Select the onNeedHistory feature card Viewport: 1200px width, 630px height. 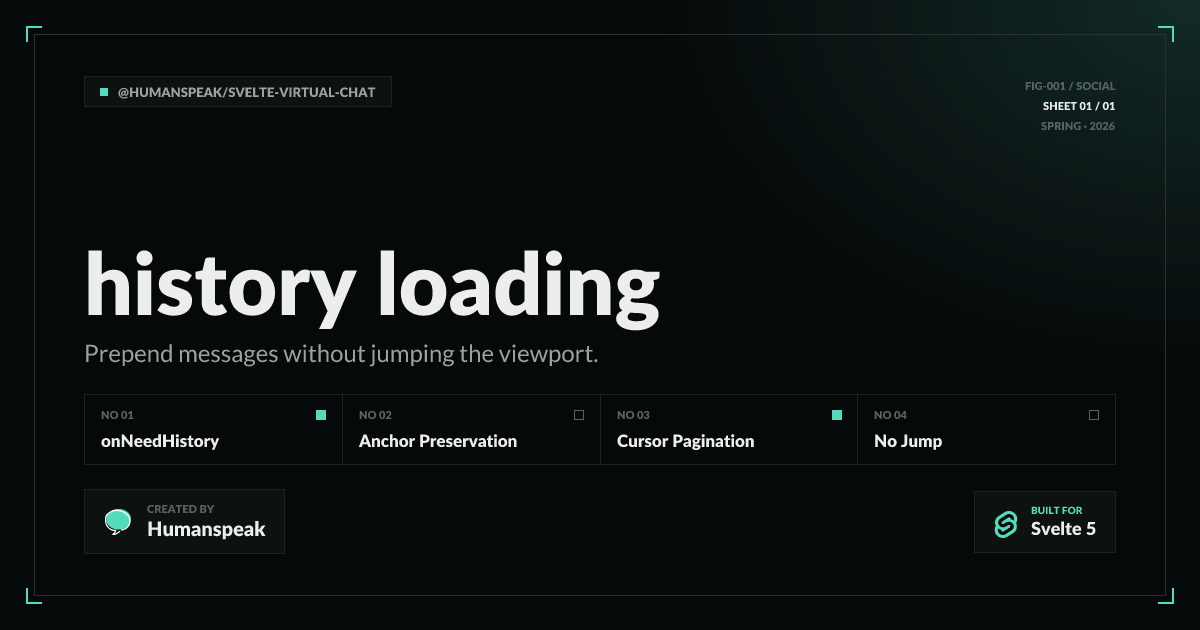(213, 429)
